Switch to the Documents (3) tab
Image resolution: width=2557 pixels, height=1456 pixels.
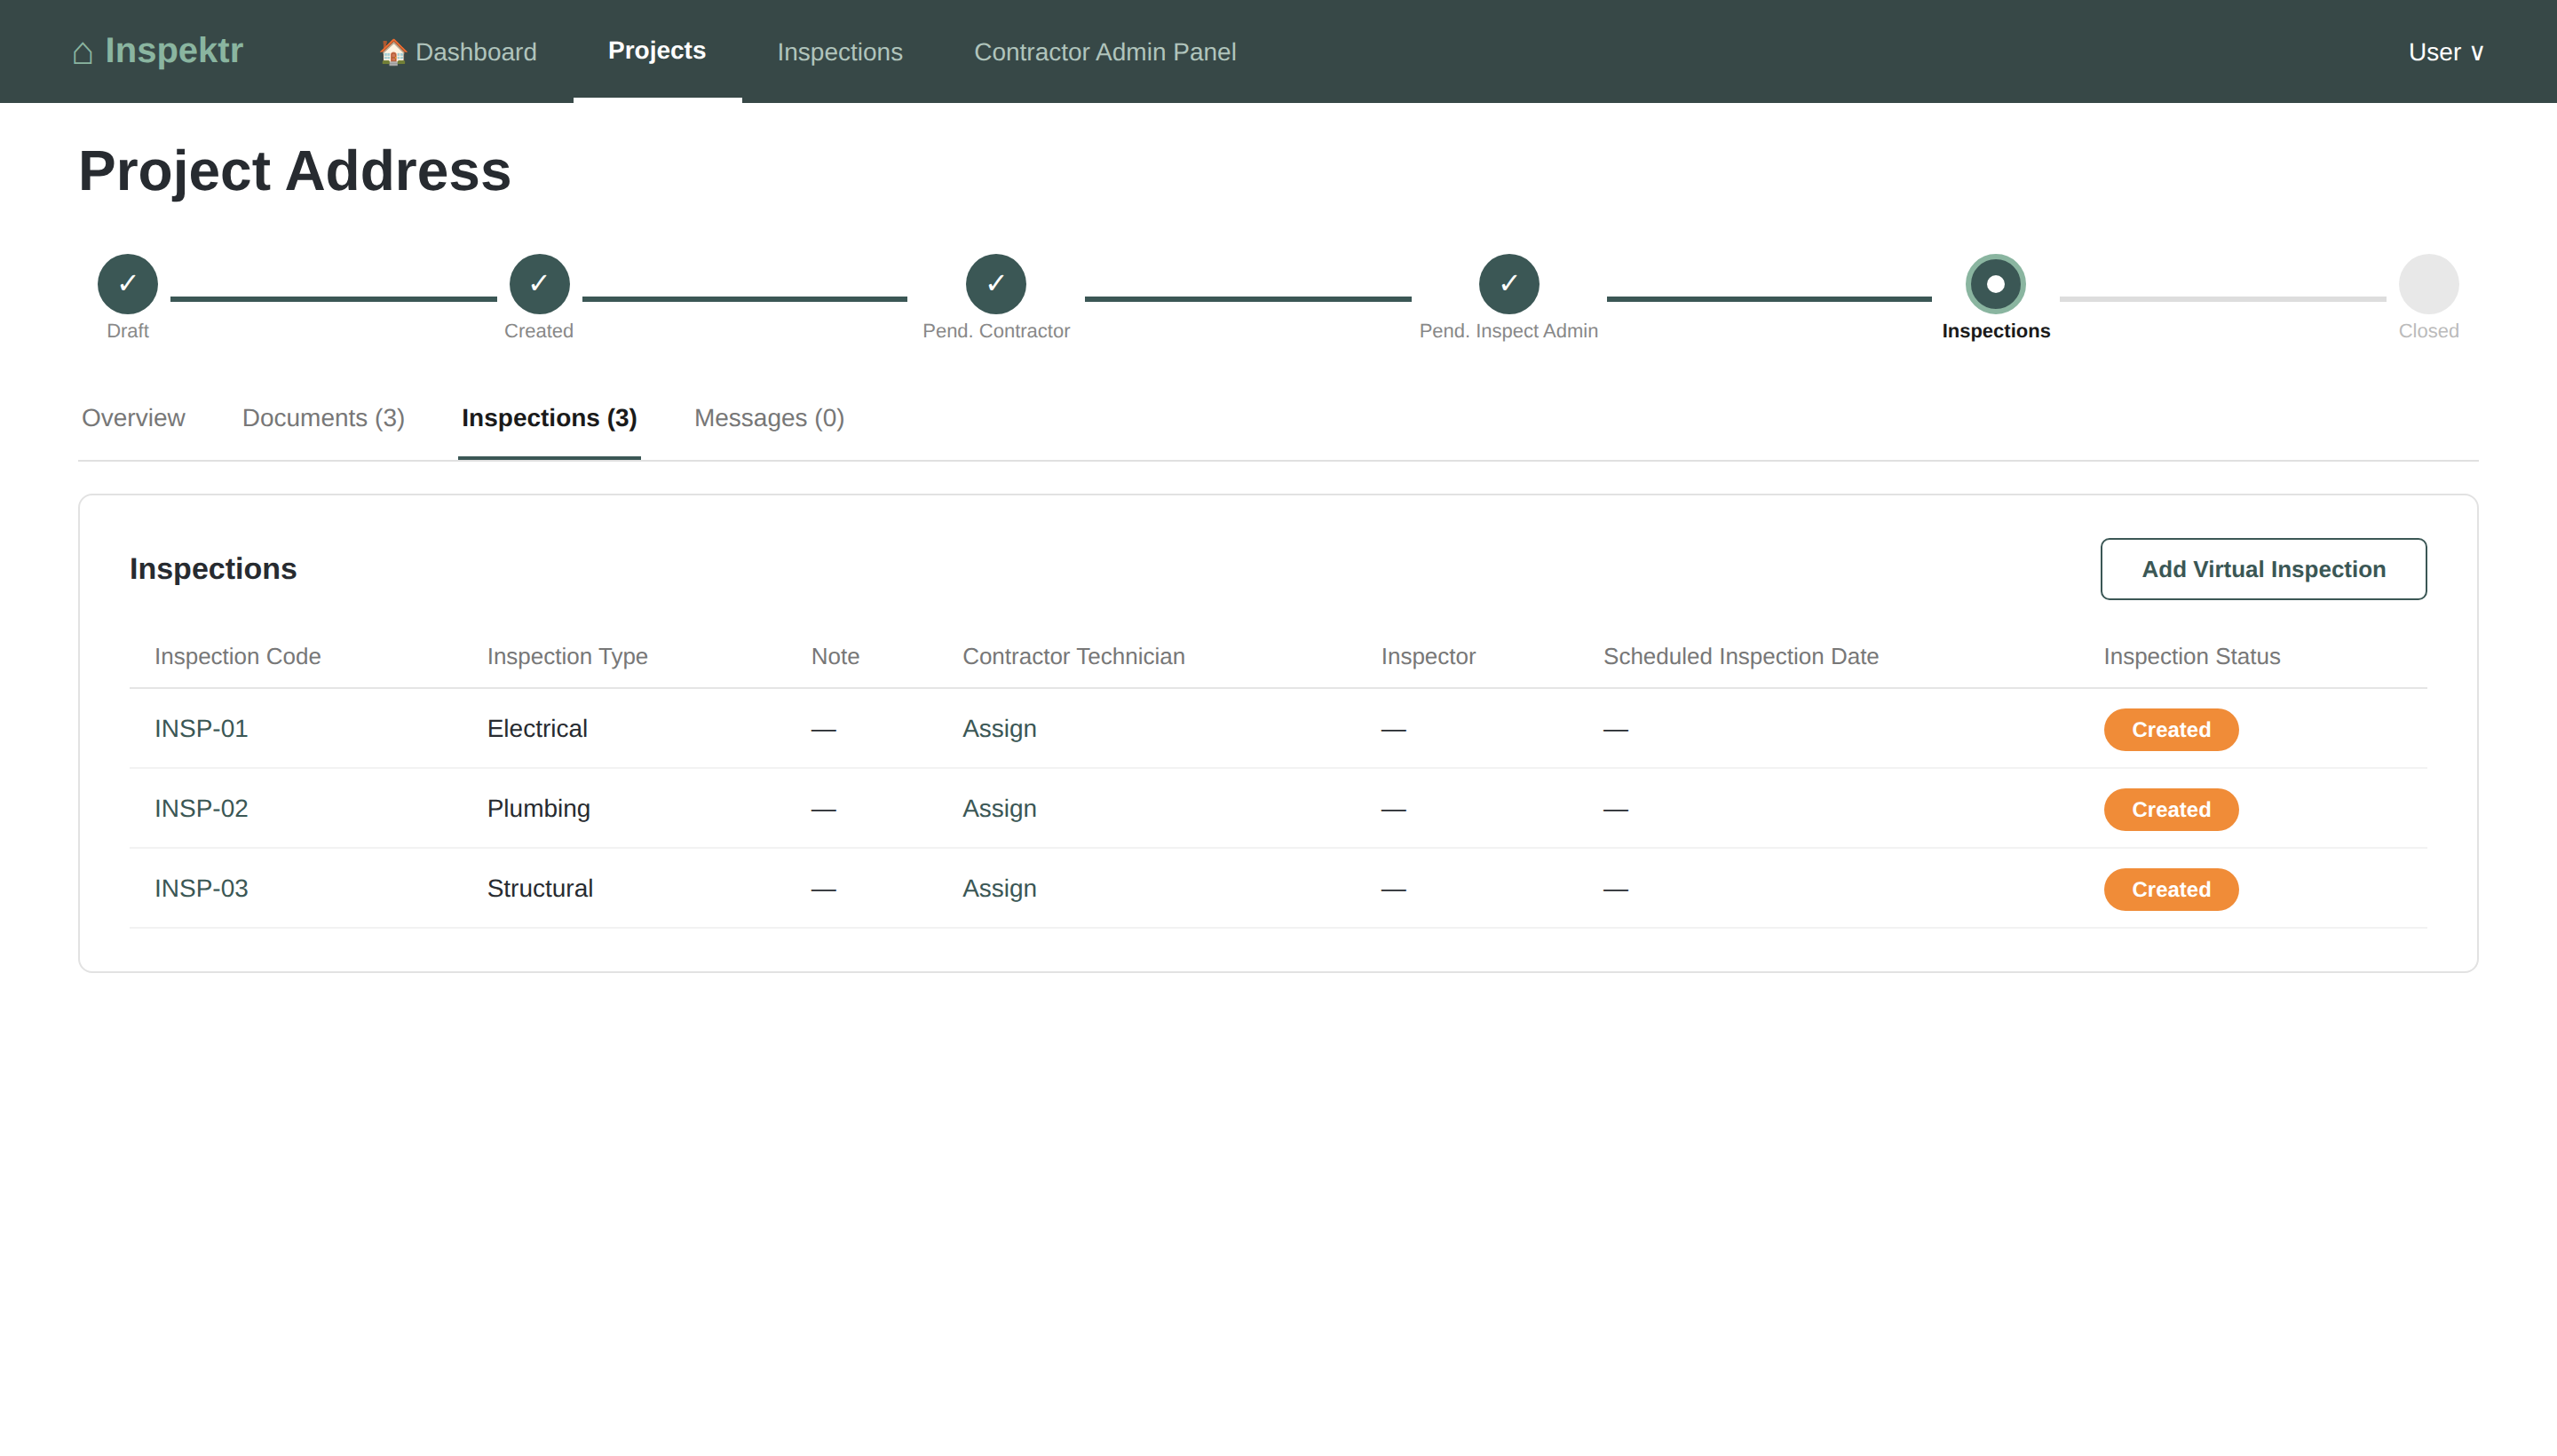click(323, 418)
